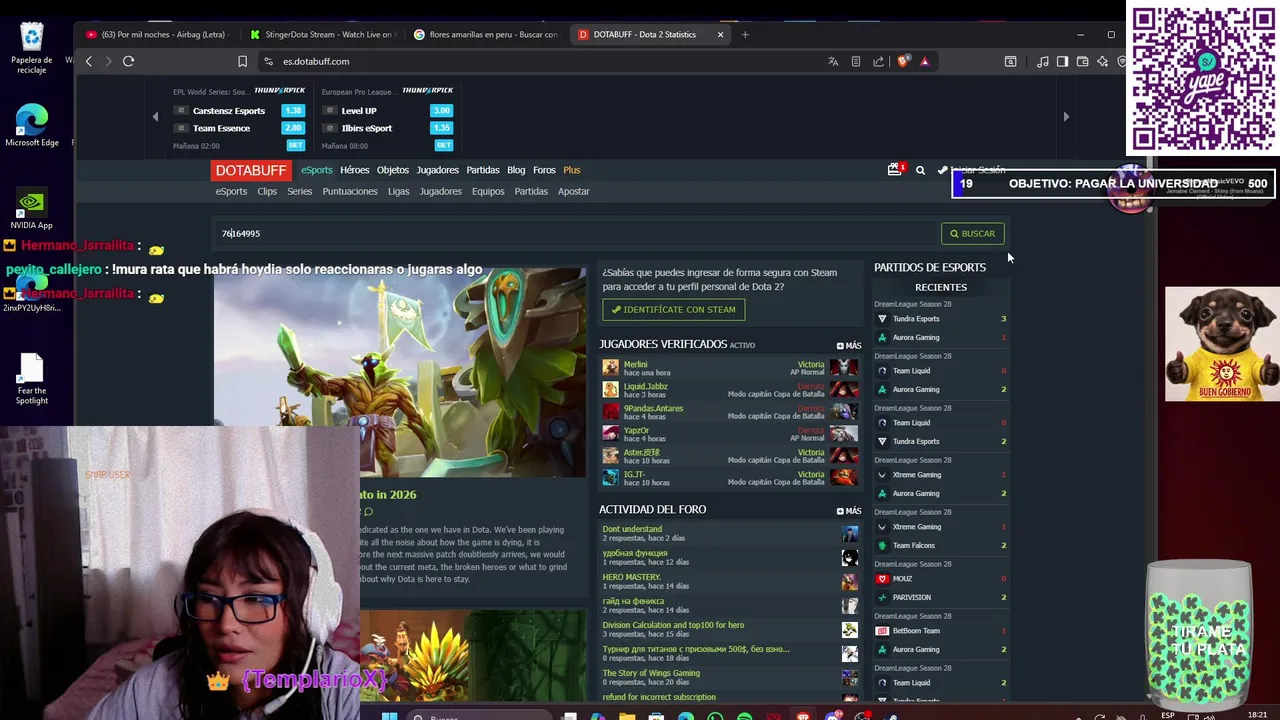Select the RECIENTES heading under Partidos de eSports
1280x720 pixels.
point(941,287)
